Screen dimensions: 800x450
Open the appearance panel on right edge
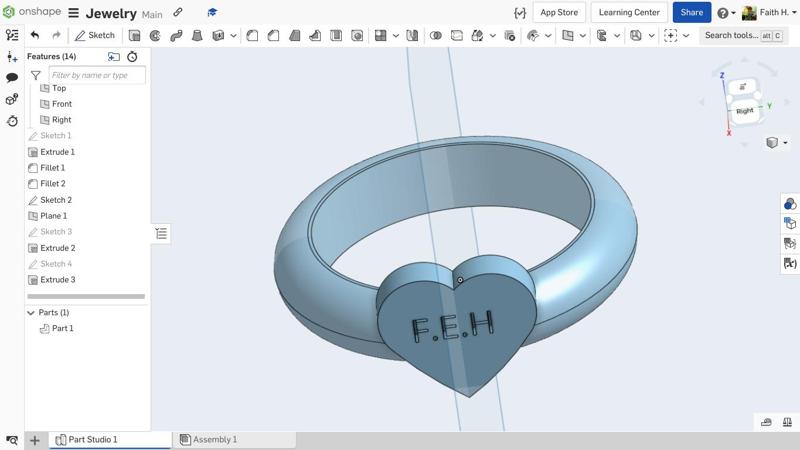pyautogui.click(x=790, y=204)
